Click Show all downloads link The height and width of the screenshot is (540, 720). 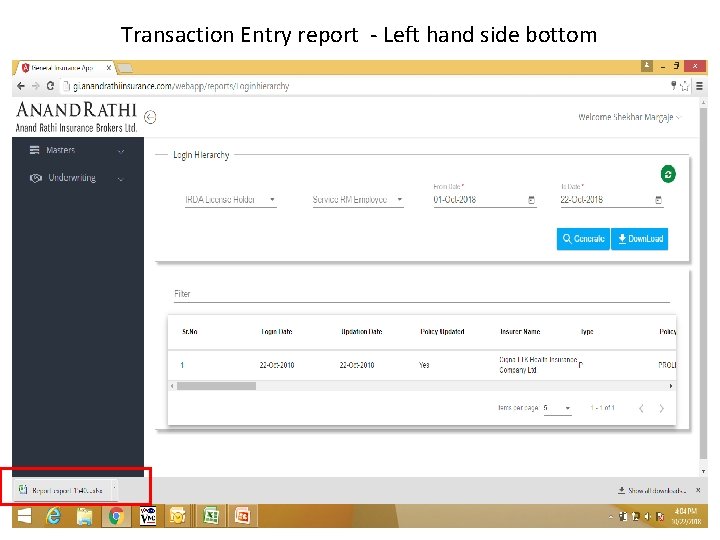(x=652, y=491)
